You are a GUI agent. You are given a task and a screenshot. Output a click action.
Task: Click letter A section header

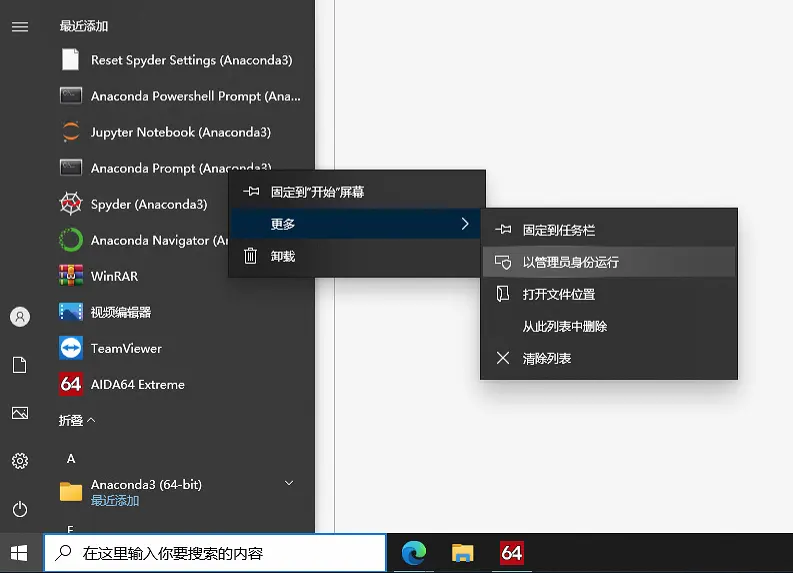pos(71,459)
